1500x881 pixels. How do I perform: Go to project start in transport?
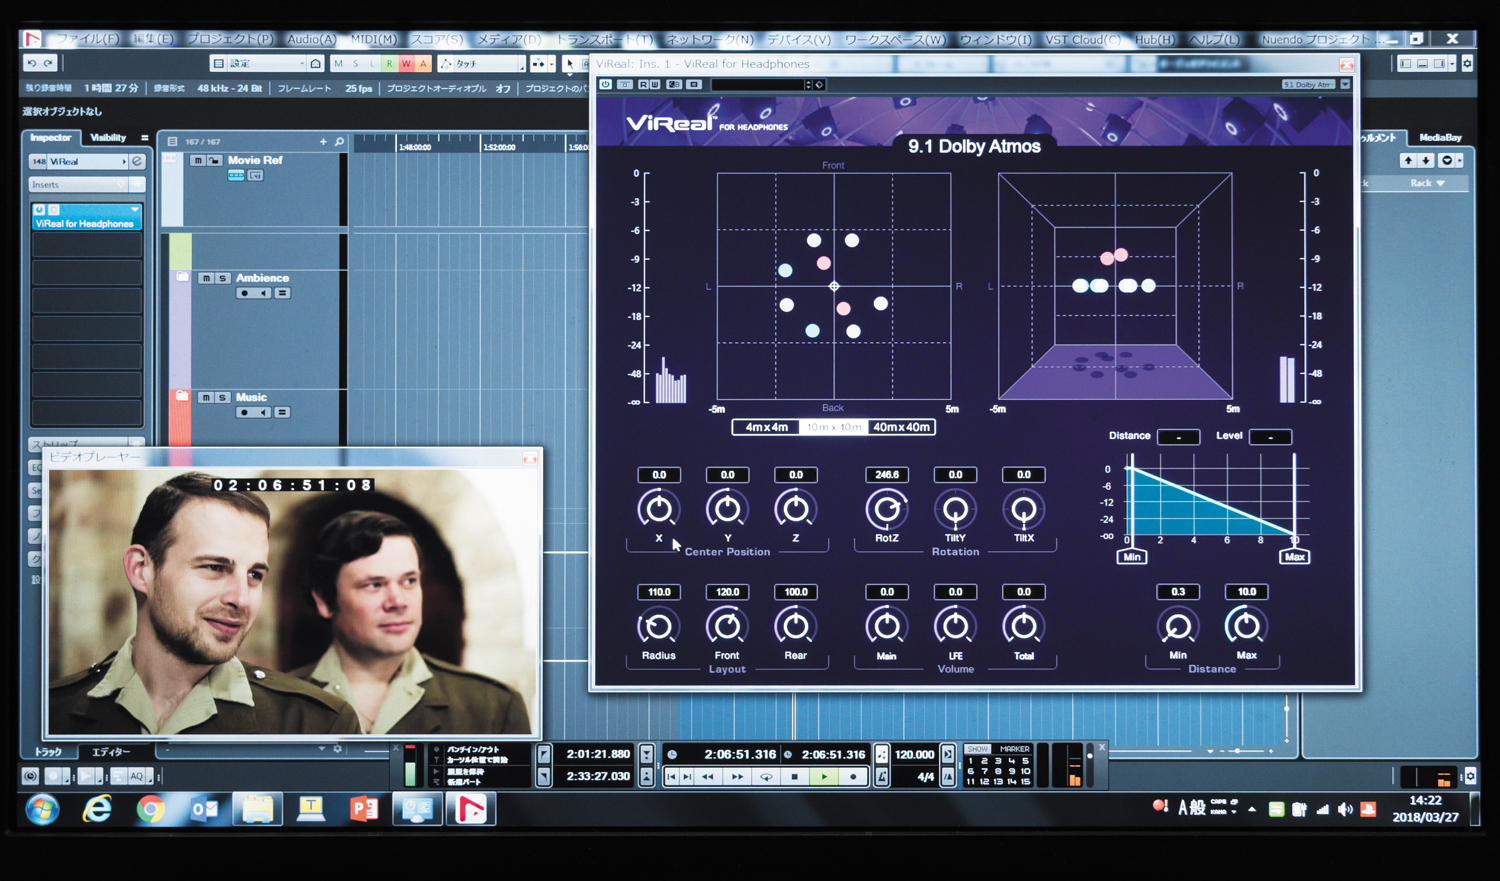(672, 777)
